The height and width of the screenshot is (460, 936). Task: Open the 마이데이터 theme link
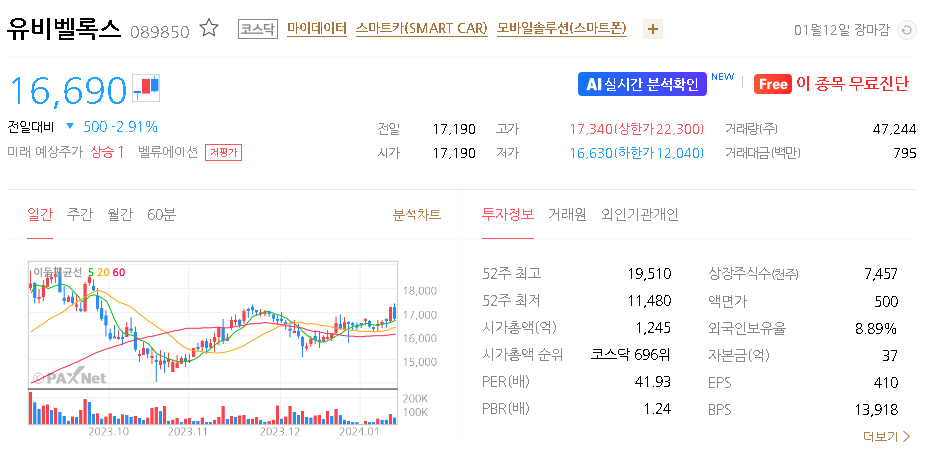click(316, 29)
